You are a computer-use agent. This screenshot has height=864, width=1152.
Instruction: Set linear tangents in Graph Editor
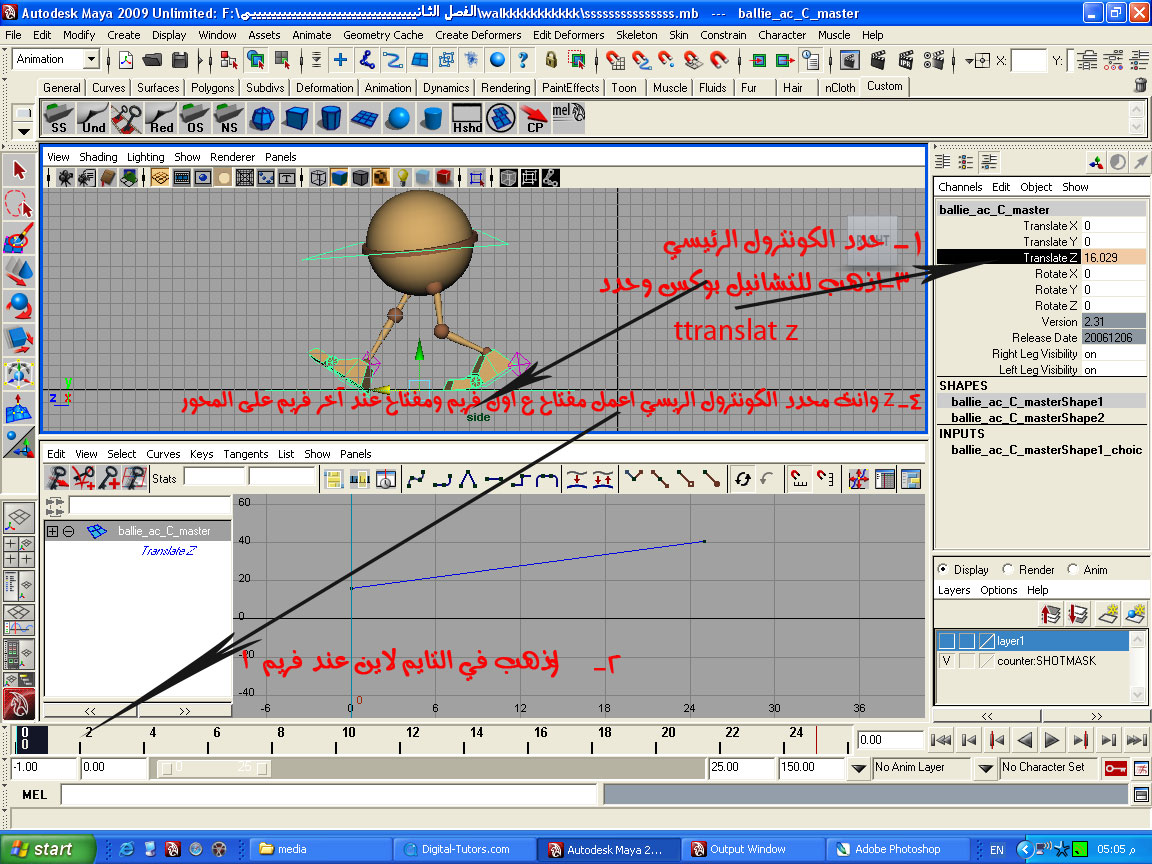click(467, 479)
